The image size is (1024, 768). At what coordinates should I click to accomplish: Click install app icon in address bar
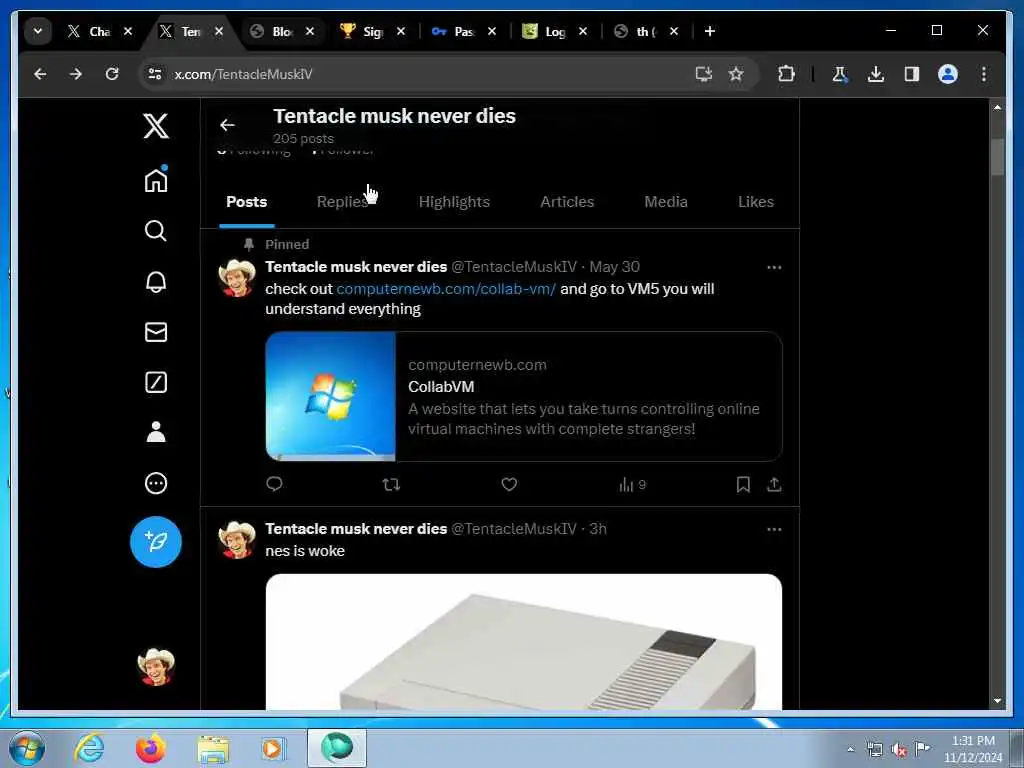click(703, 74)
